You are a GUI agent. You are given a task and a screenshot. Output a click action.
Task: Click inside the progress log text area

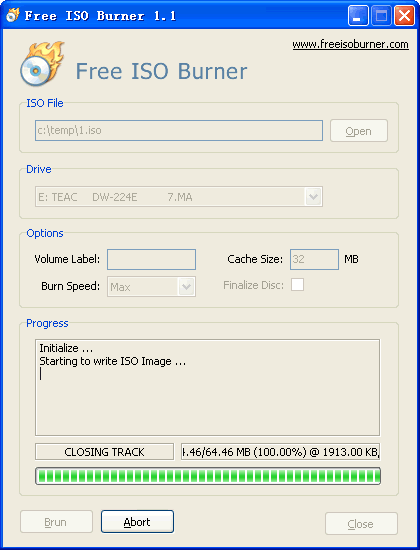coord(207,387)
